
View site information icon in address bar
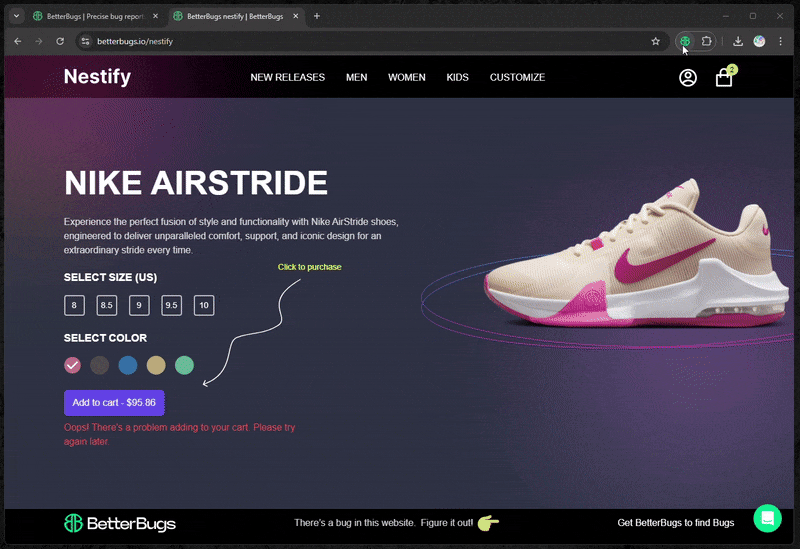click(x=86, y=41)
